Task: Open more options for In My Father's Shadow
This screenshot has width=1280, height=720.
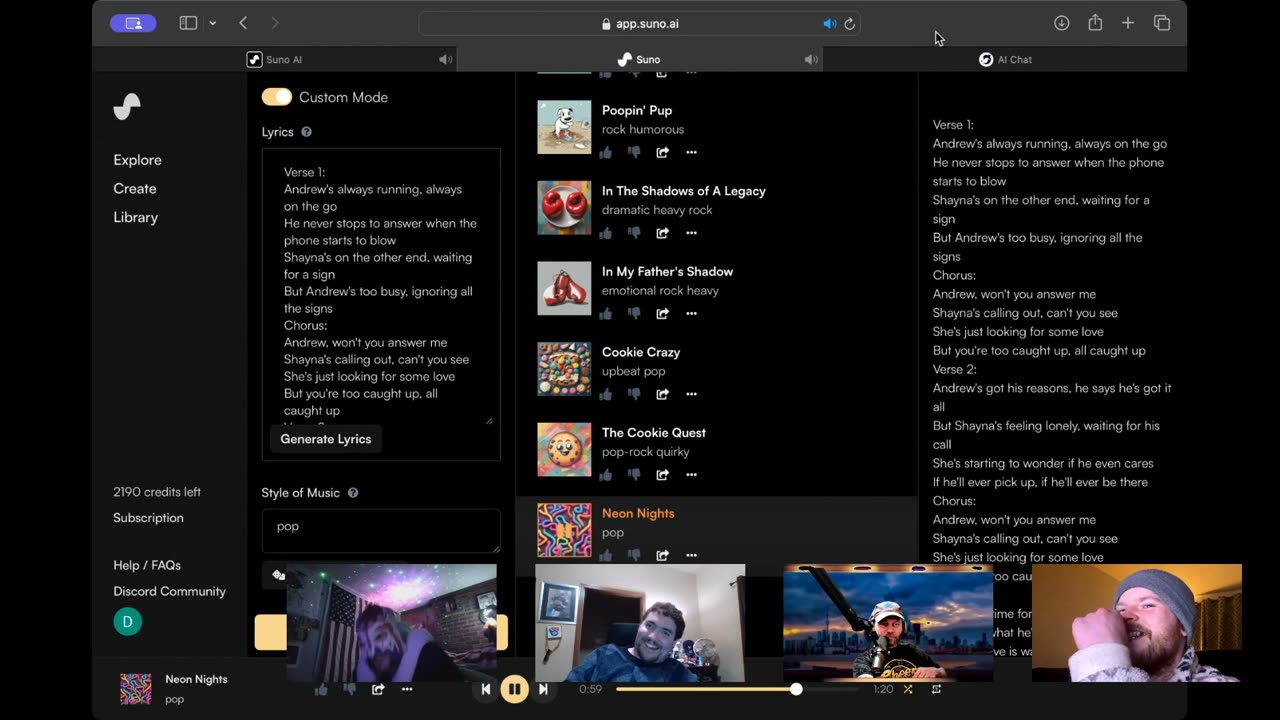Action: (691, 313)
